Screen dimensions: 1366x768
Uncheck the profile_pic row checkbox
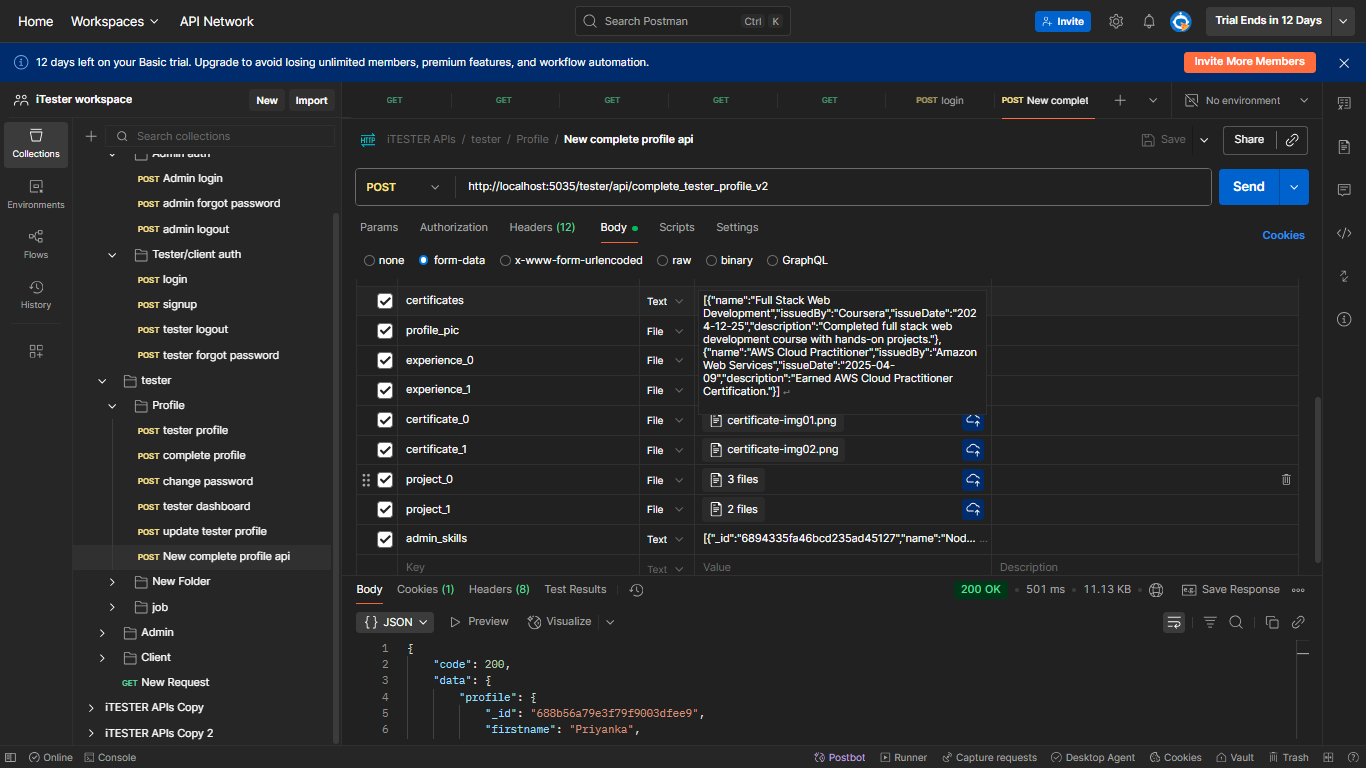pos(385,331)
